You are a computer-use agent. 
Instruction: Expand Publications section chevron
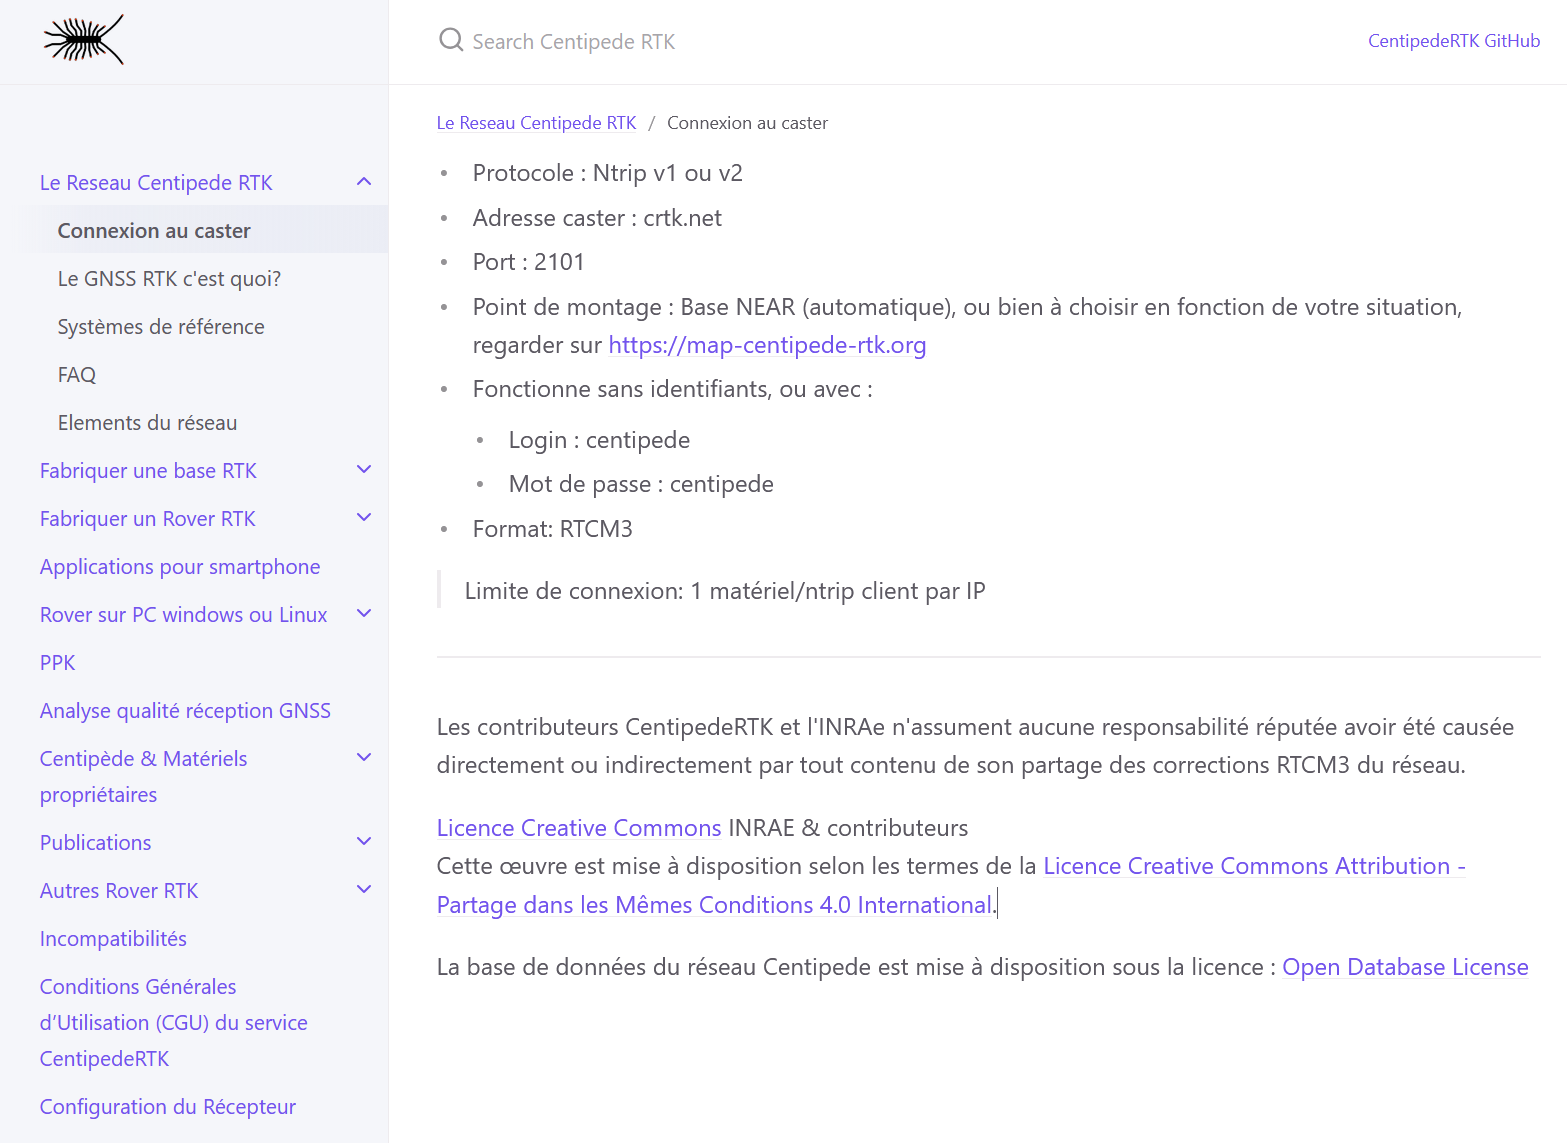pos(364,842)
